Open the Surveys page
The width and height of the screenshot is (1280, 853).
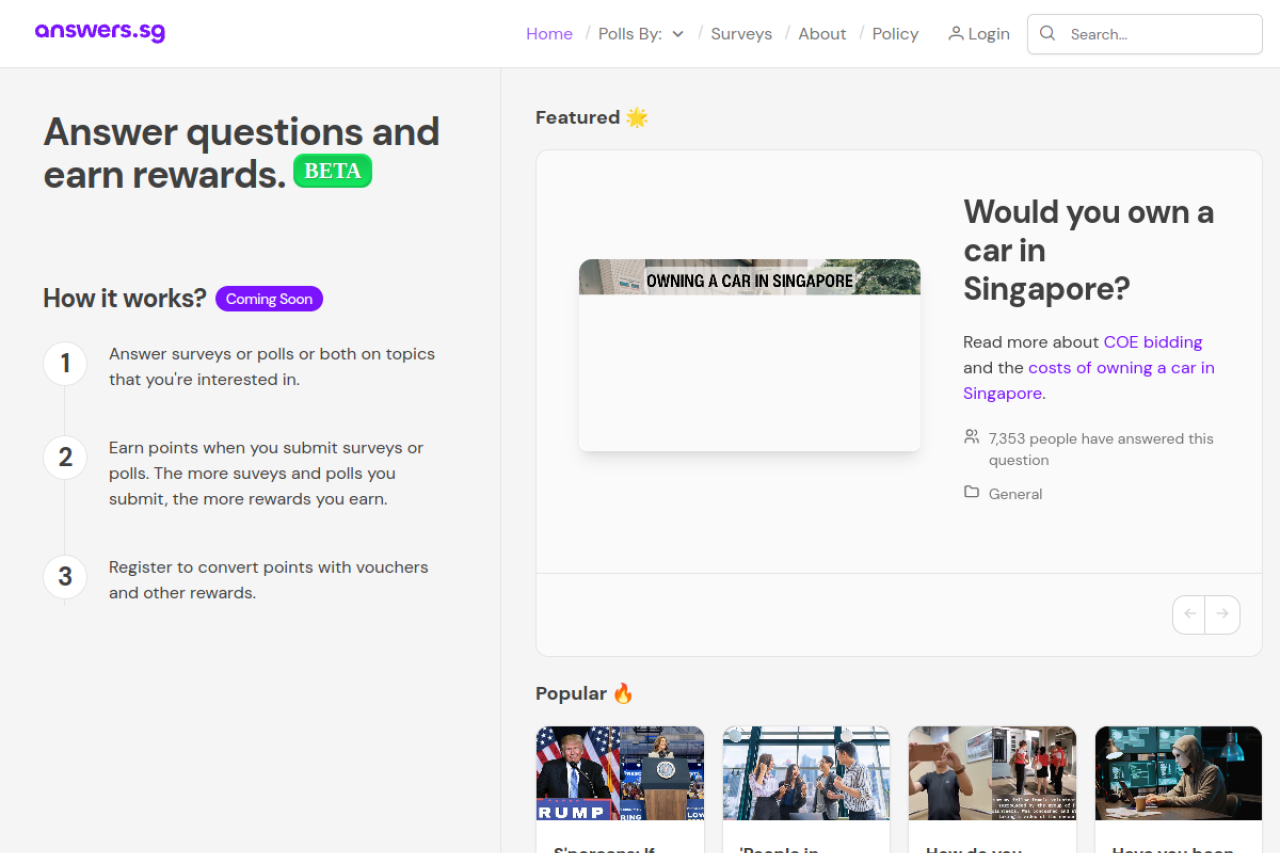point(741,34)
